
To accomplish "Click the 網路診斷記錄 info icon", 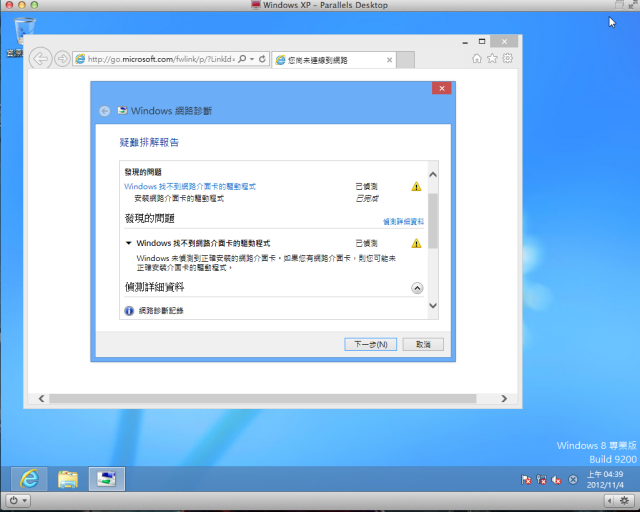I will 129,311.
